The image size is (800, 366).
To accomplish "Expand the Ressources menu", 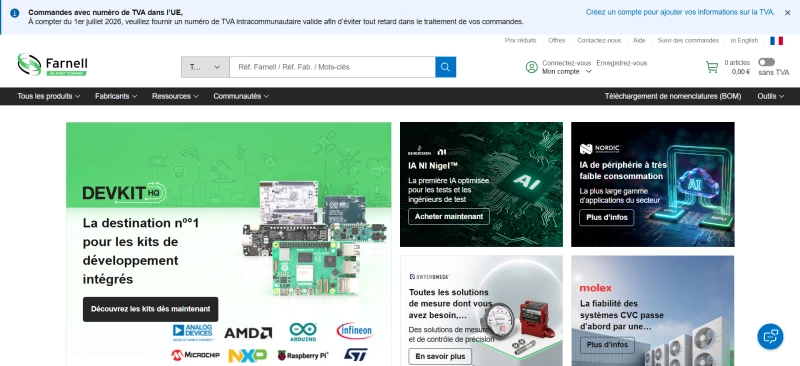I will click(x=175, y=96).
